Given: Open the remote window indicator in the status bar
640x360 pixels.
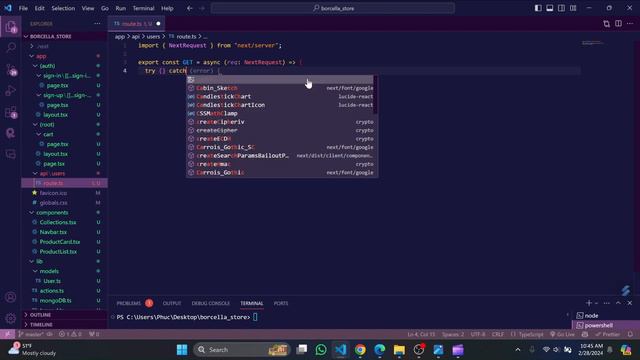Looking at the screenshot, I should tap(7, 334).
